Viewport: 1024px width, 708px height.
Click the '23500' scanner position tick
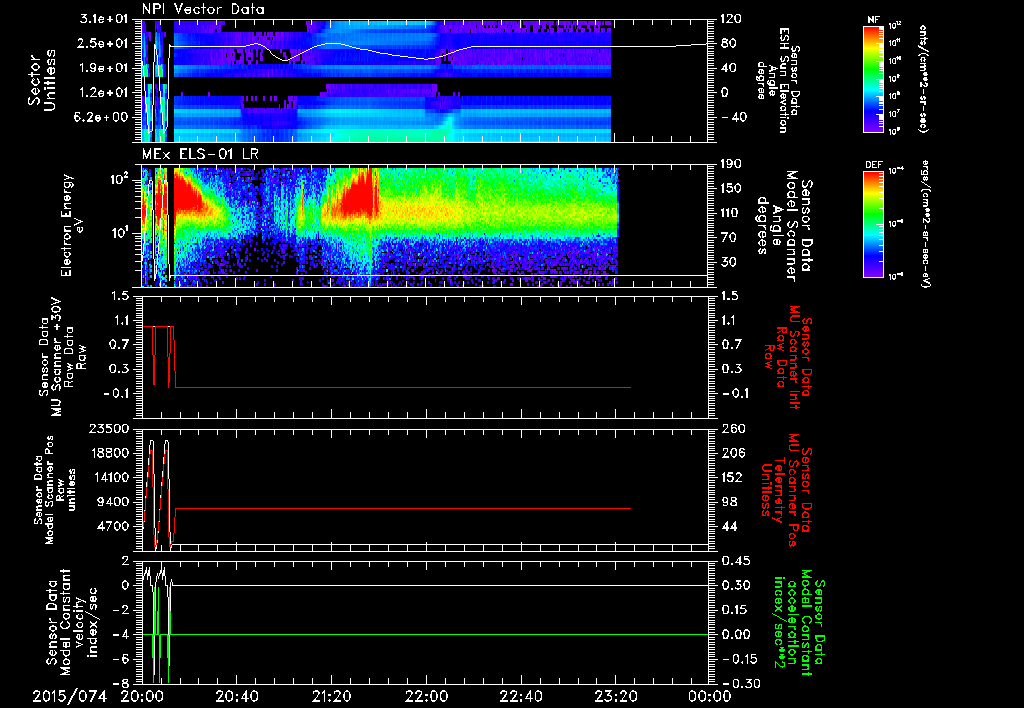[108, 428]
